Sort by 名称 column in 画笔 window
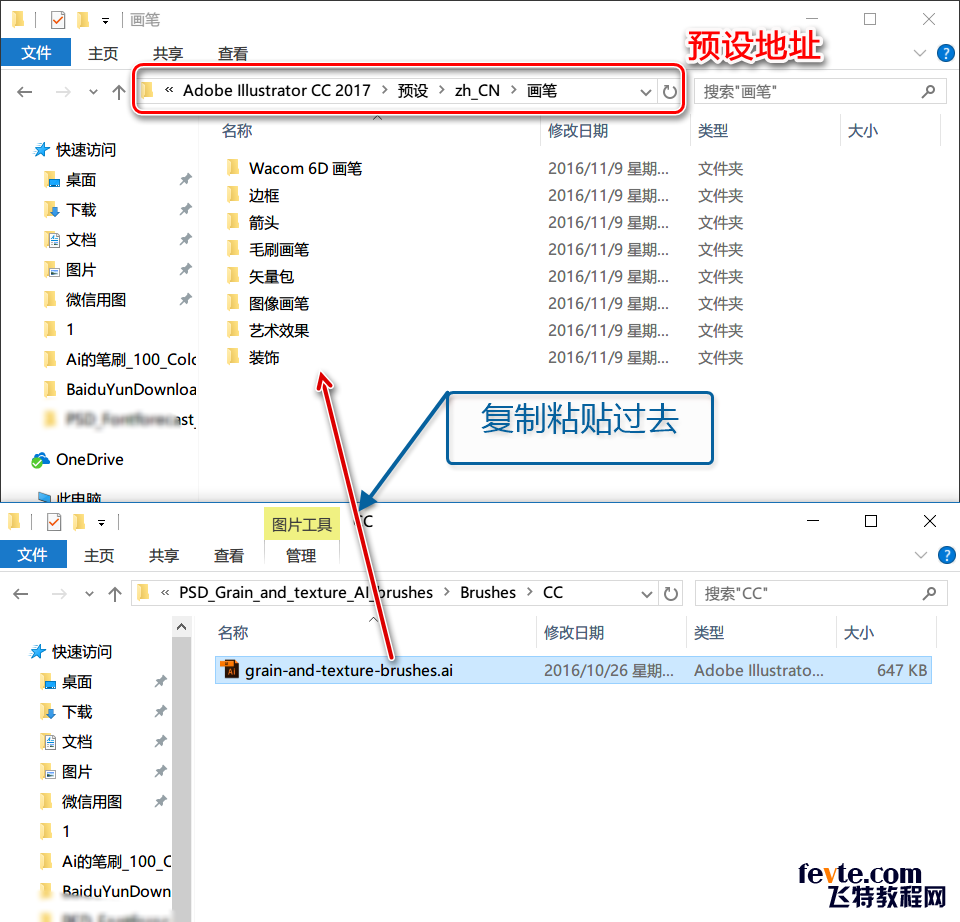 pyautogui.click(x=237, y=130)
